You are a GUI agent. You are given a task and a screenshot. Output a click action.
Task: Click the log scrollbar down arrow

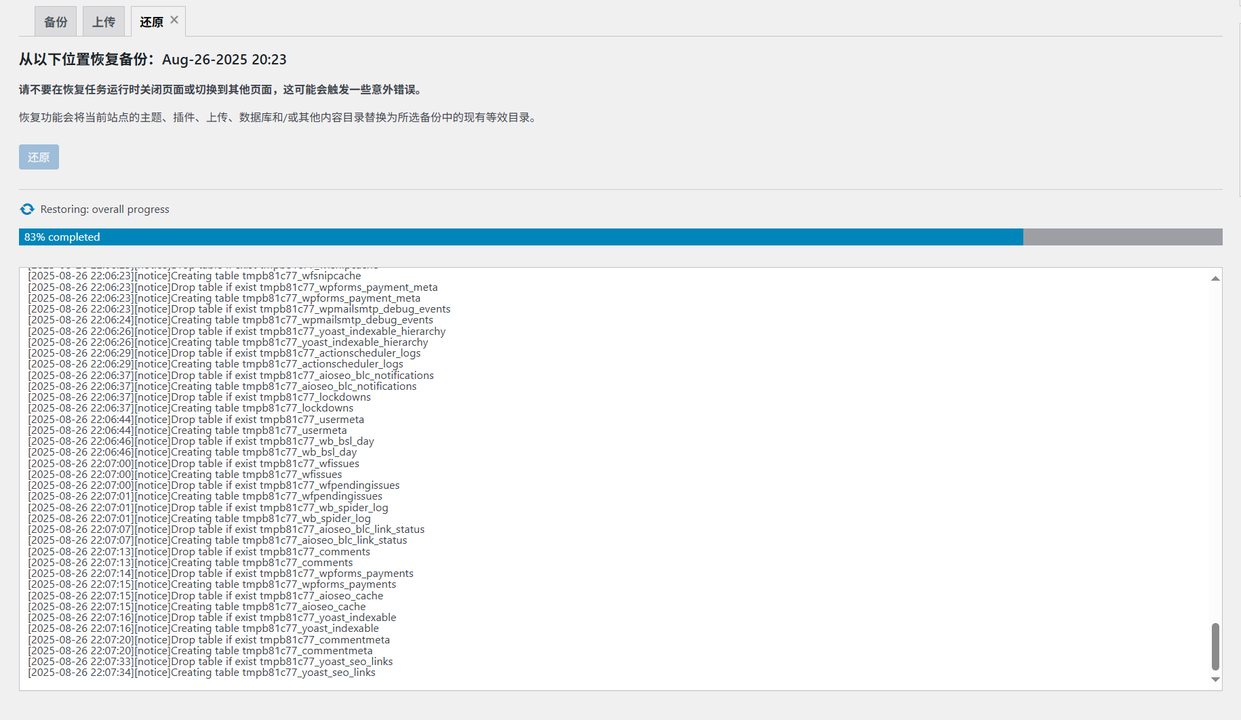[1216, 680]
